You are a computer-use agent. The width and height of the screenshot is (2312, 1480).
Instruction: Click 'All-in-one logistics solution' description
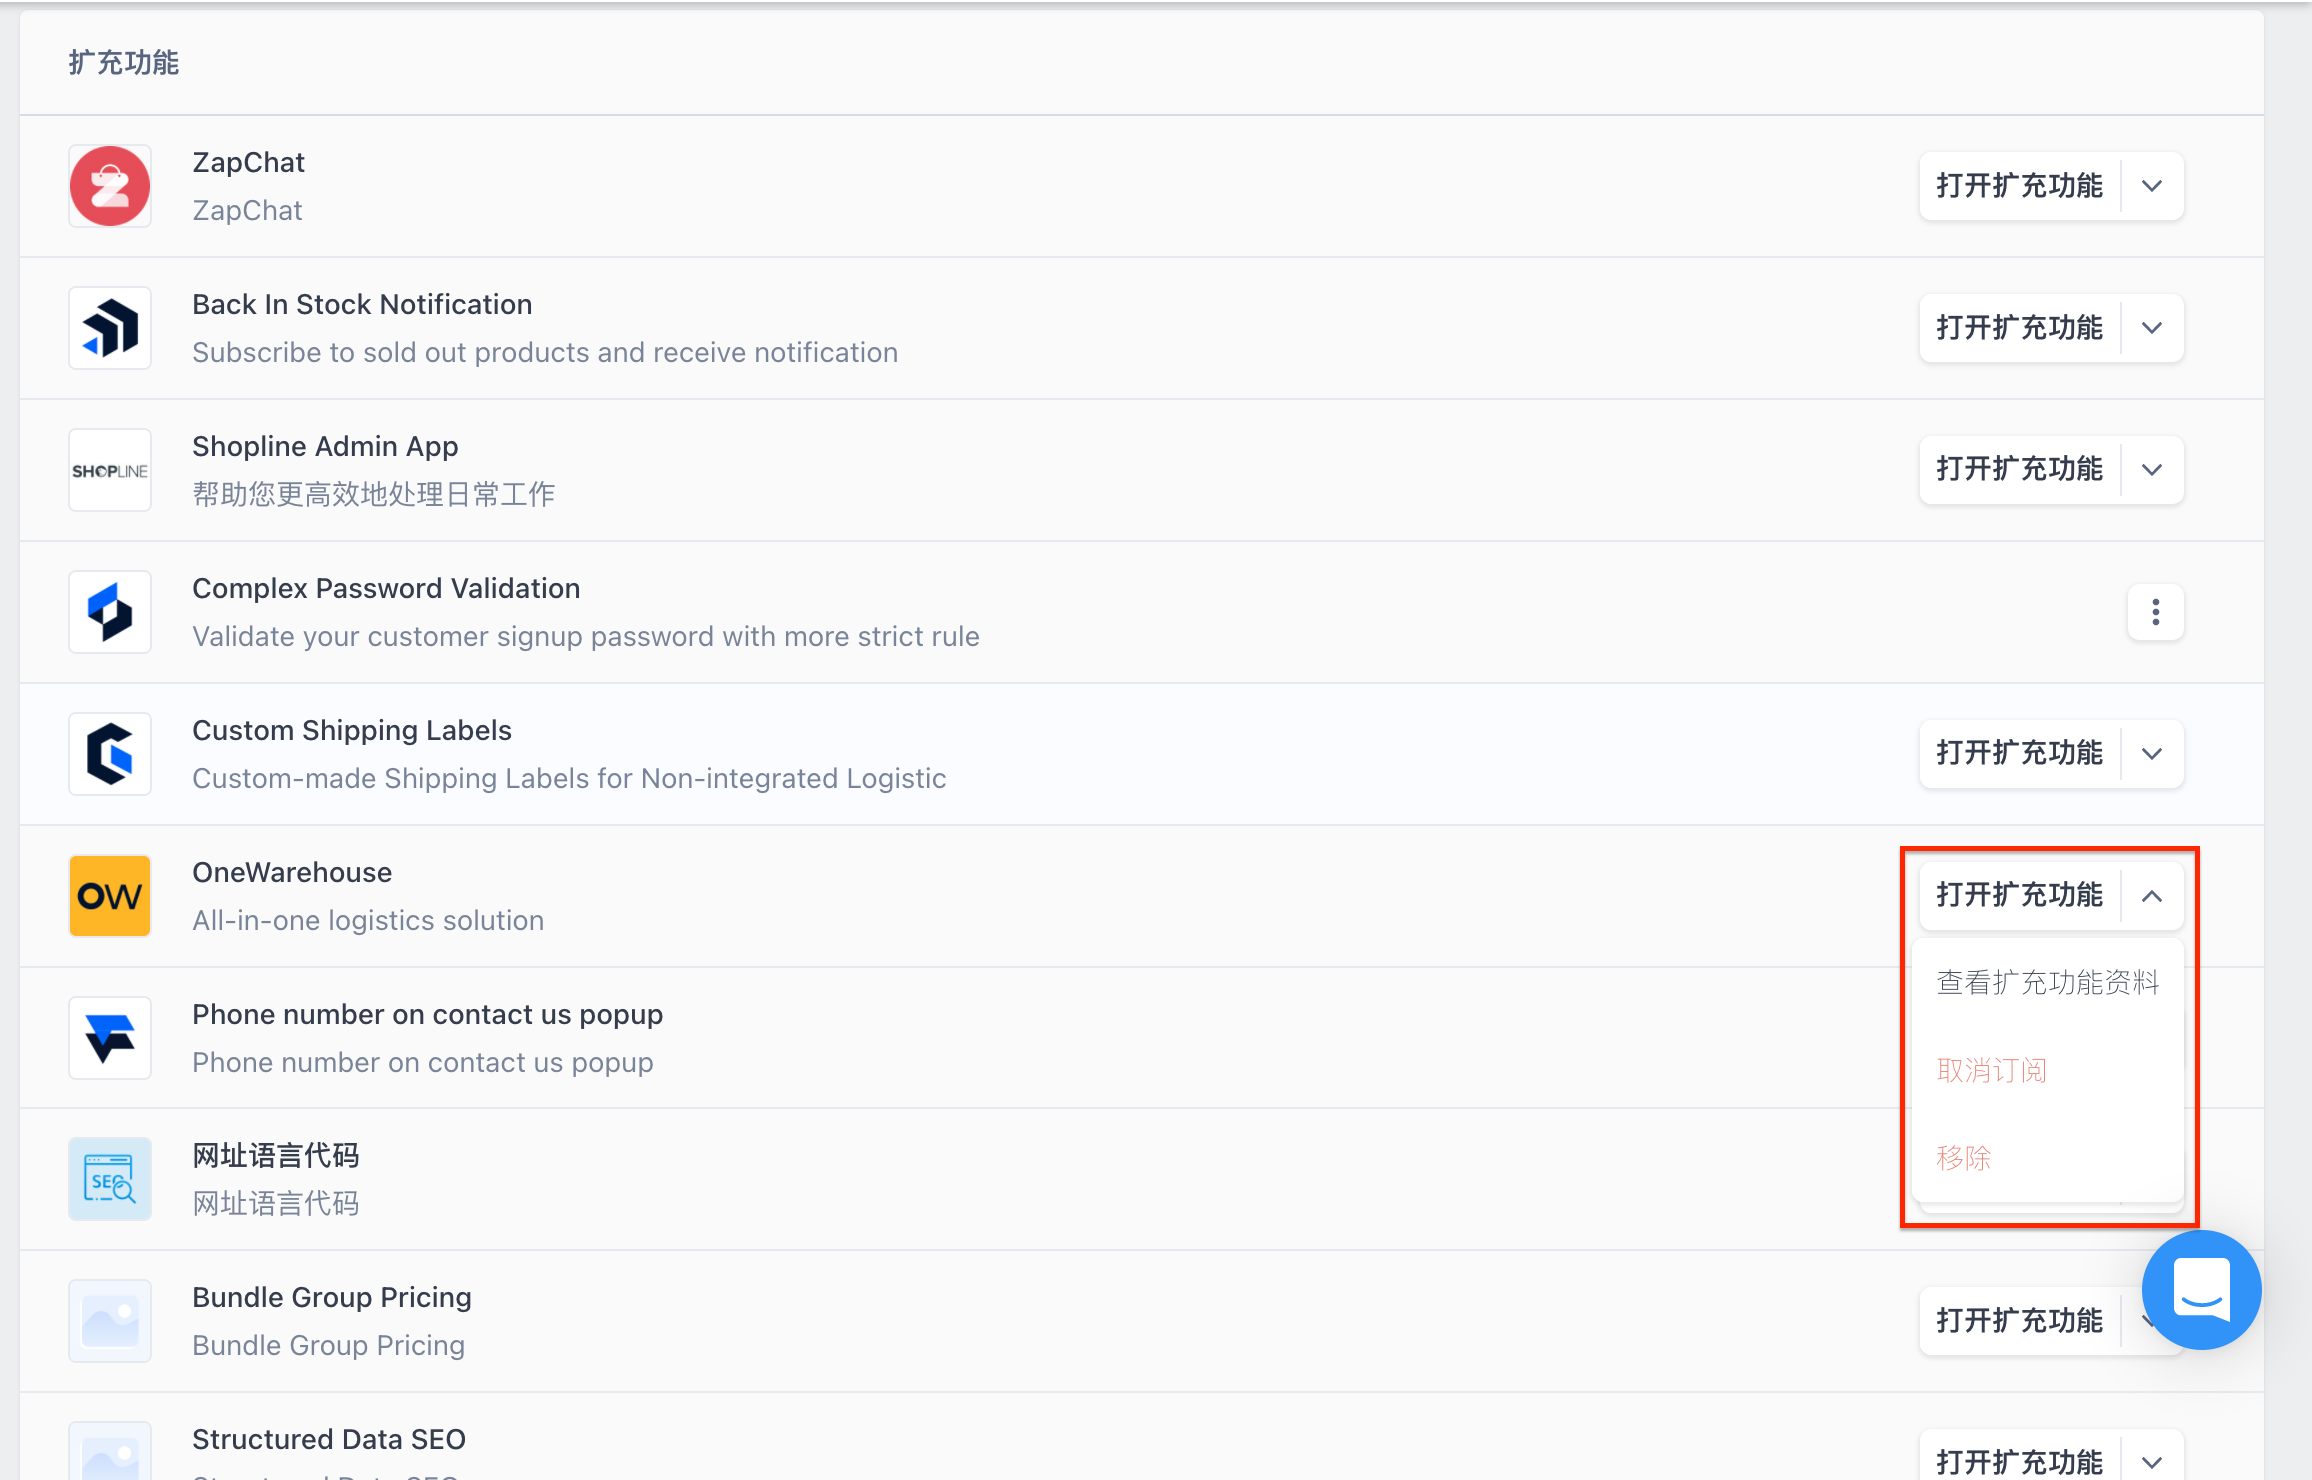pos(368,920)
